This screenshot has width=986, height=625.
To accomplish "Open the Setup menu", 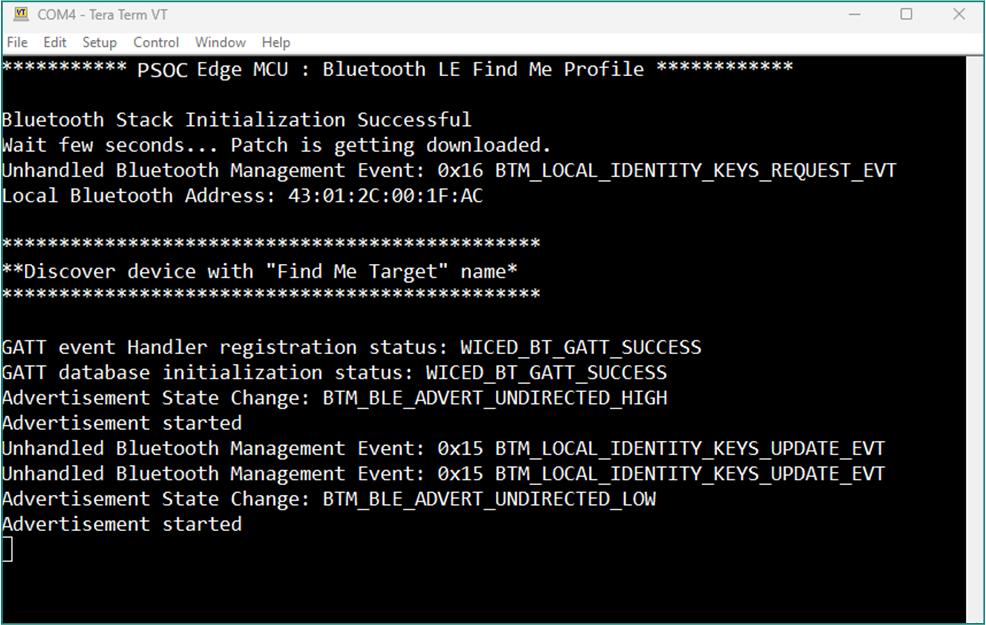I will pyautogui.click(x=99, y=42).
